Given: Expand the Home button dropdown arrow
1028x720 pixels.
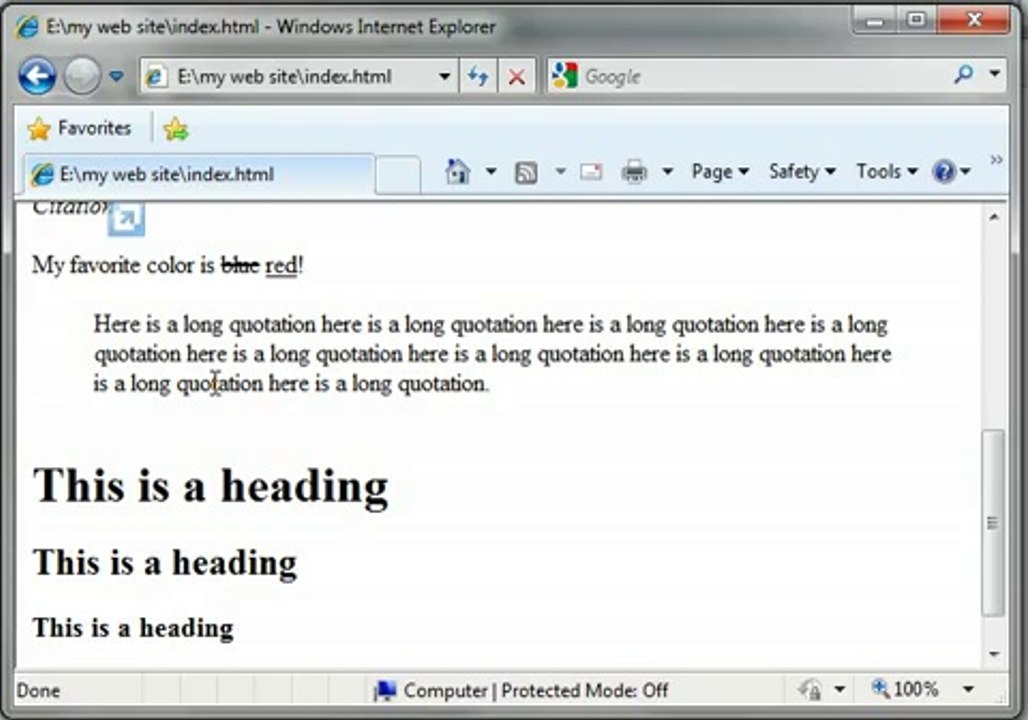Looking at the screenshot, I should (x=491, y=172).
